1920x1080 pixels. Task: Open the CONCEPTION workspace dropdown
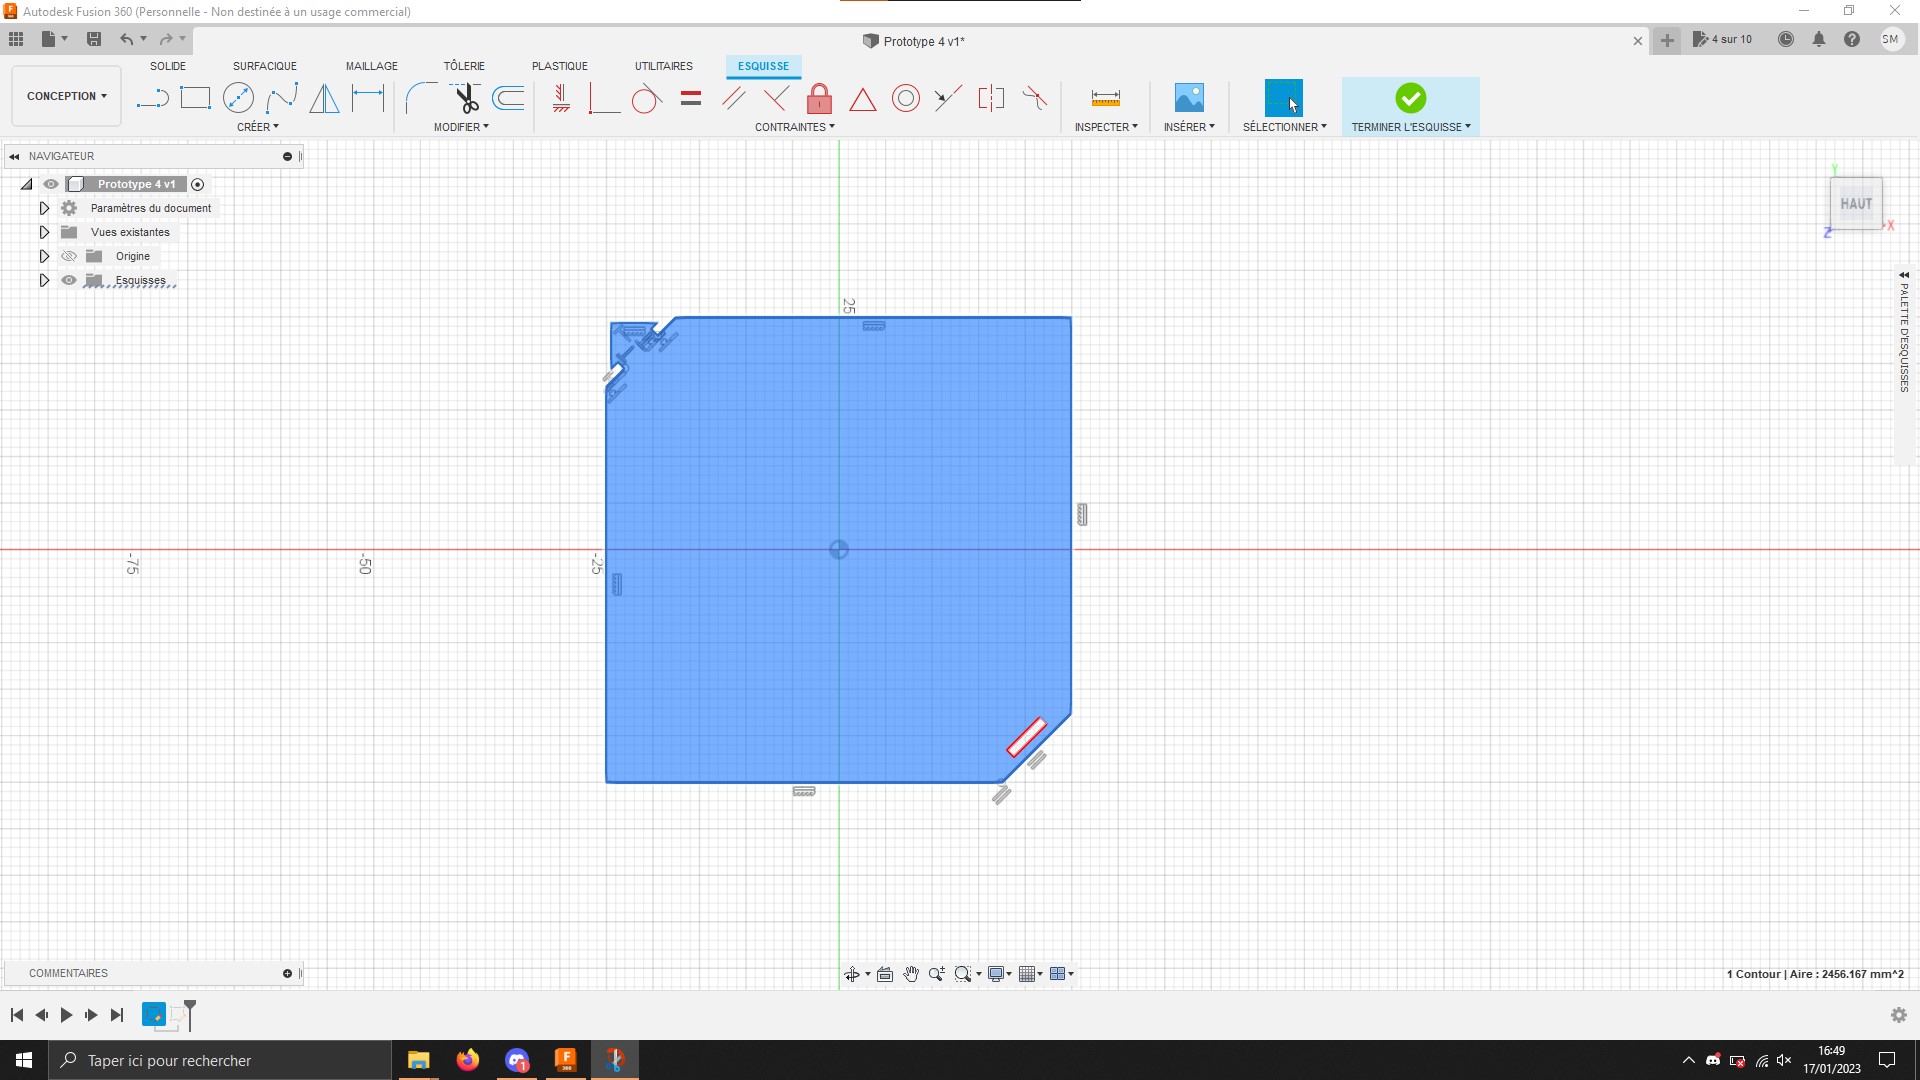pyautogui.click(x=67, y=96)
